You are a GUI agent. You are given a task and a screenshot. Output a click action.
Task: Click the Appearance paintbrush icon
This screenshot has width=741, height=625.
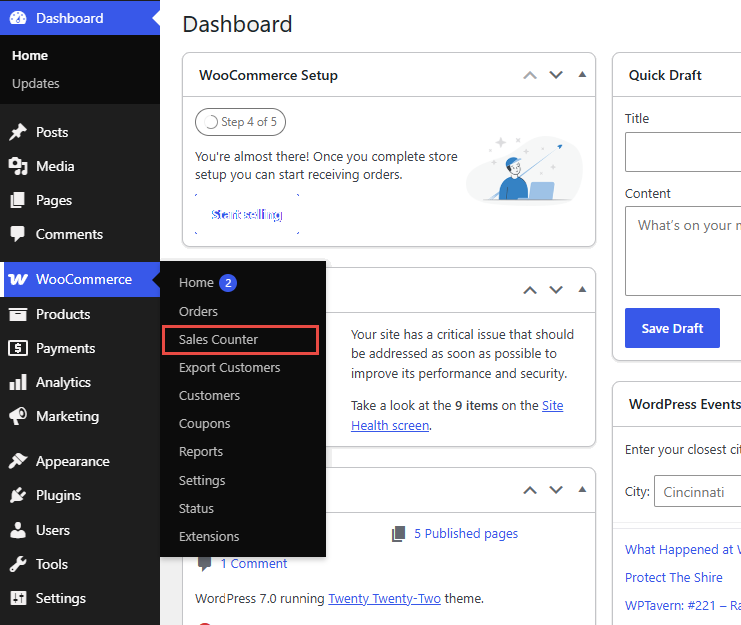18,461
